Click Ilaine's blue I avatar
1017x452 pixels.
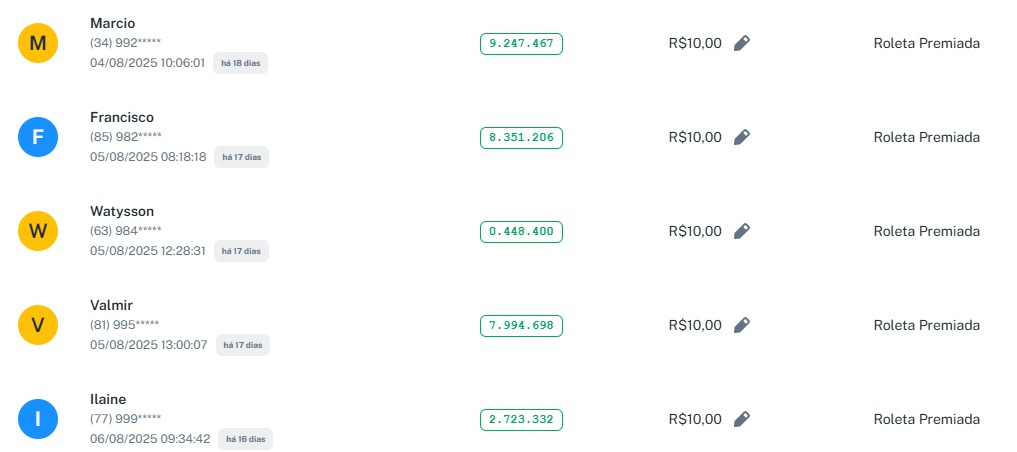point(38,419)
